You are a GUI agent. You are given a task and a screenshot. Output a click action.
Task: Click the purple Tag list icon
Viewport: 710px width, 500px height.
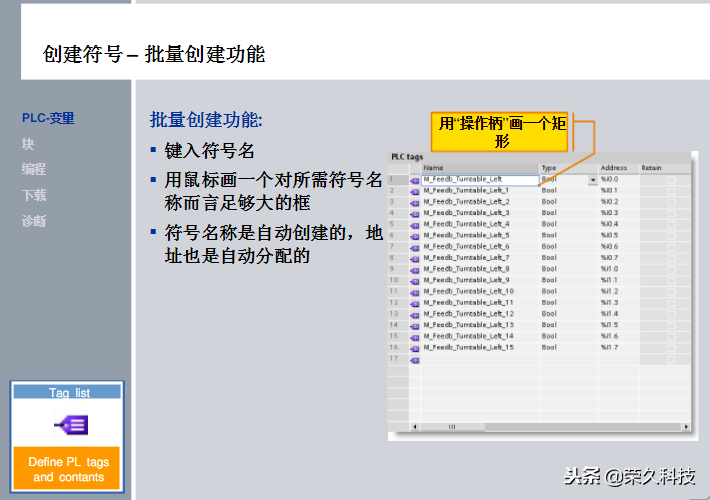(72, 425)
